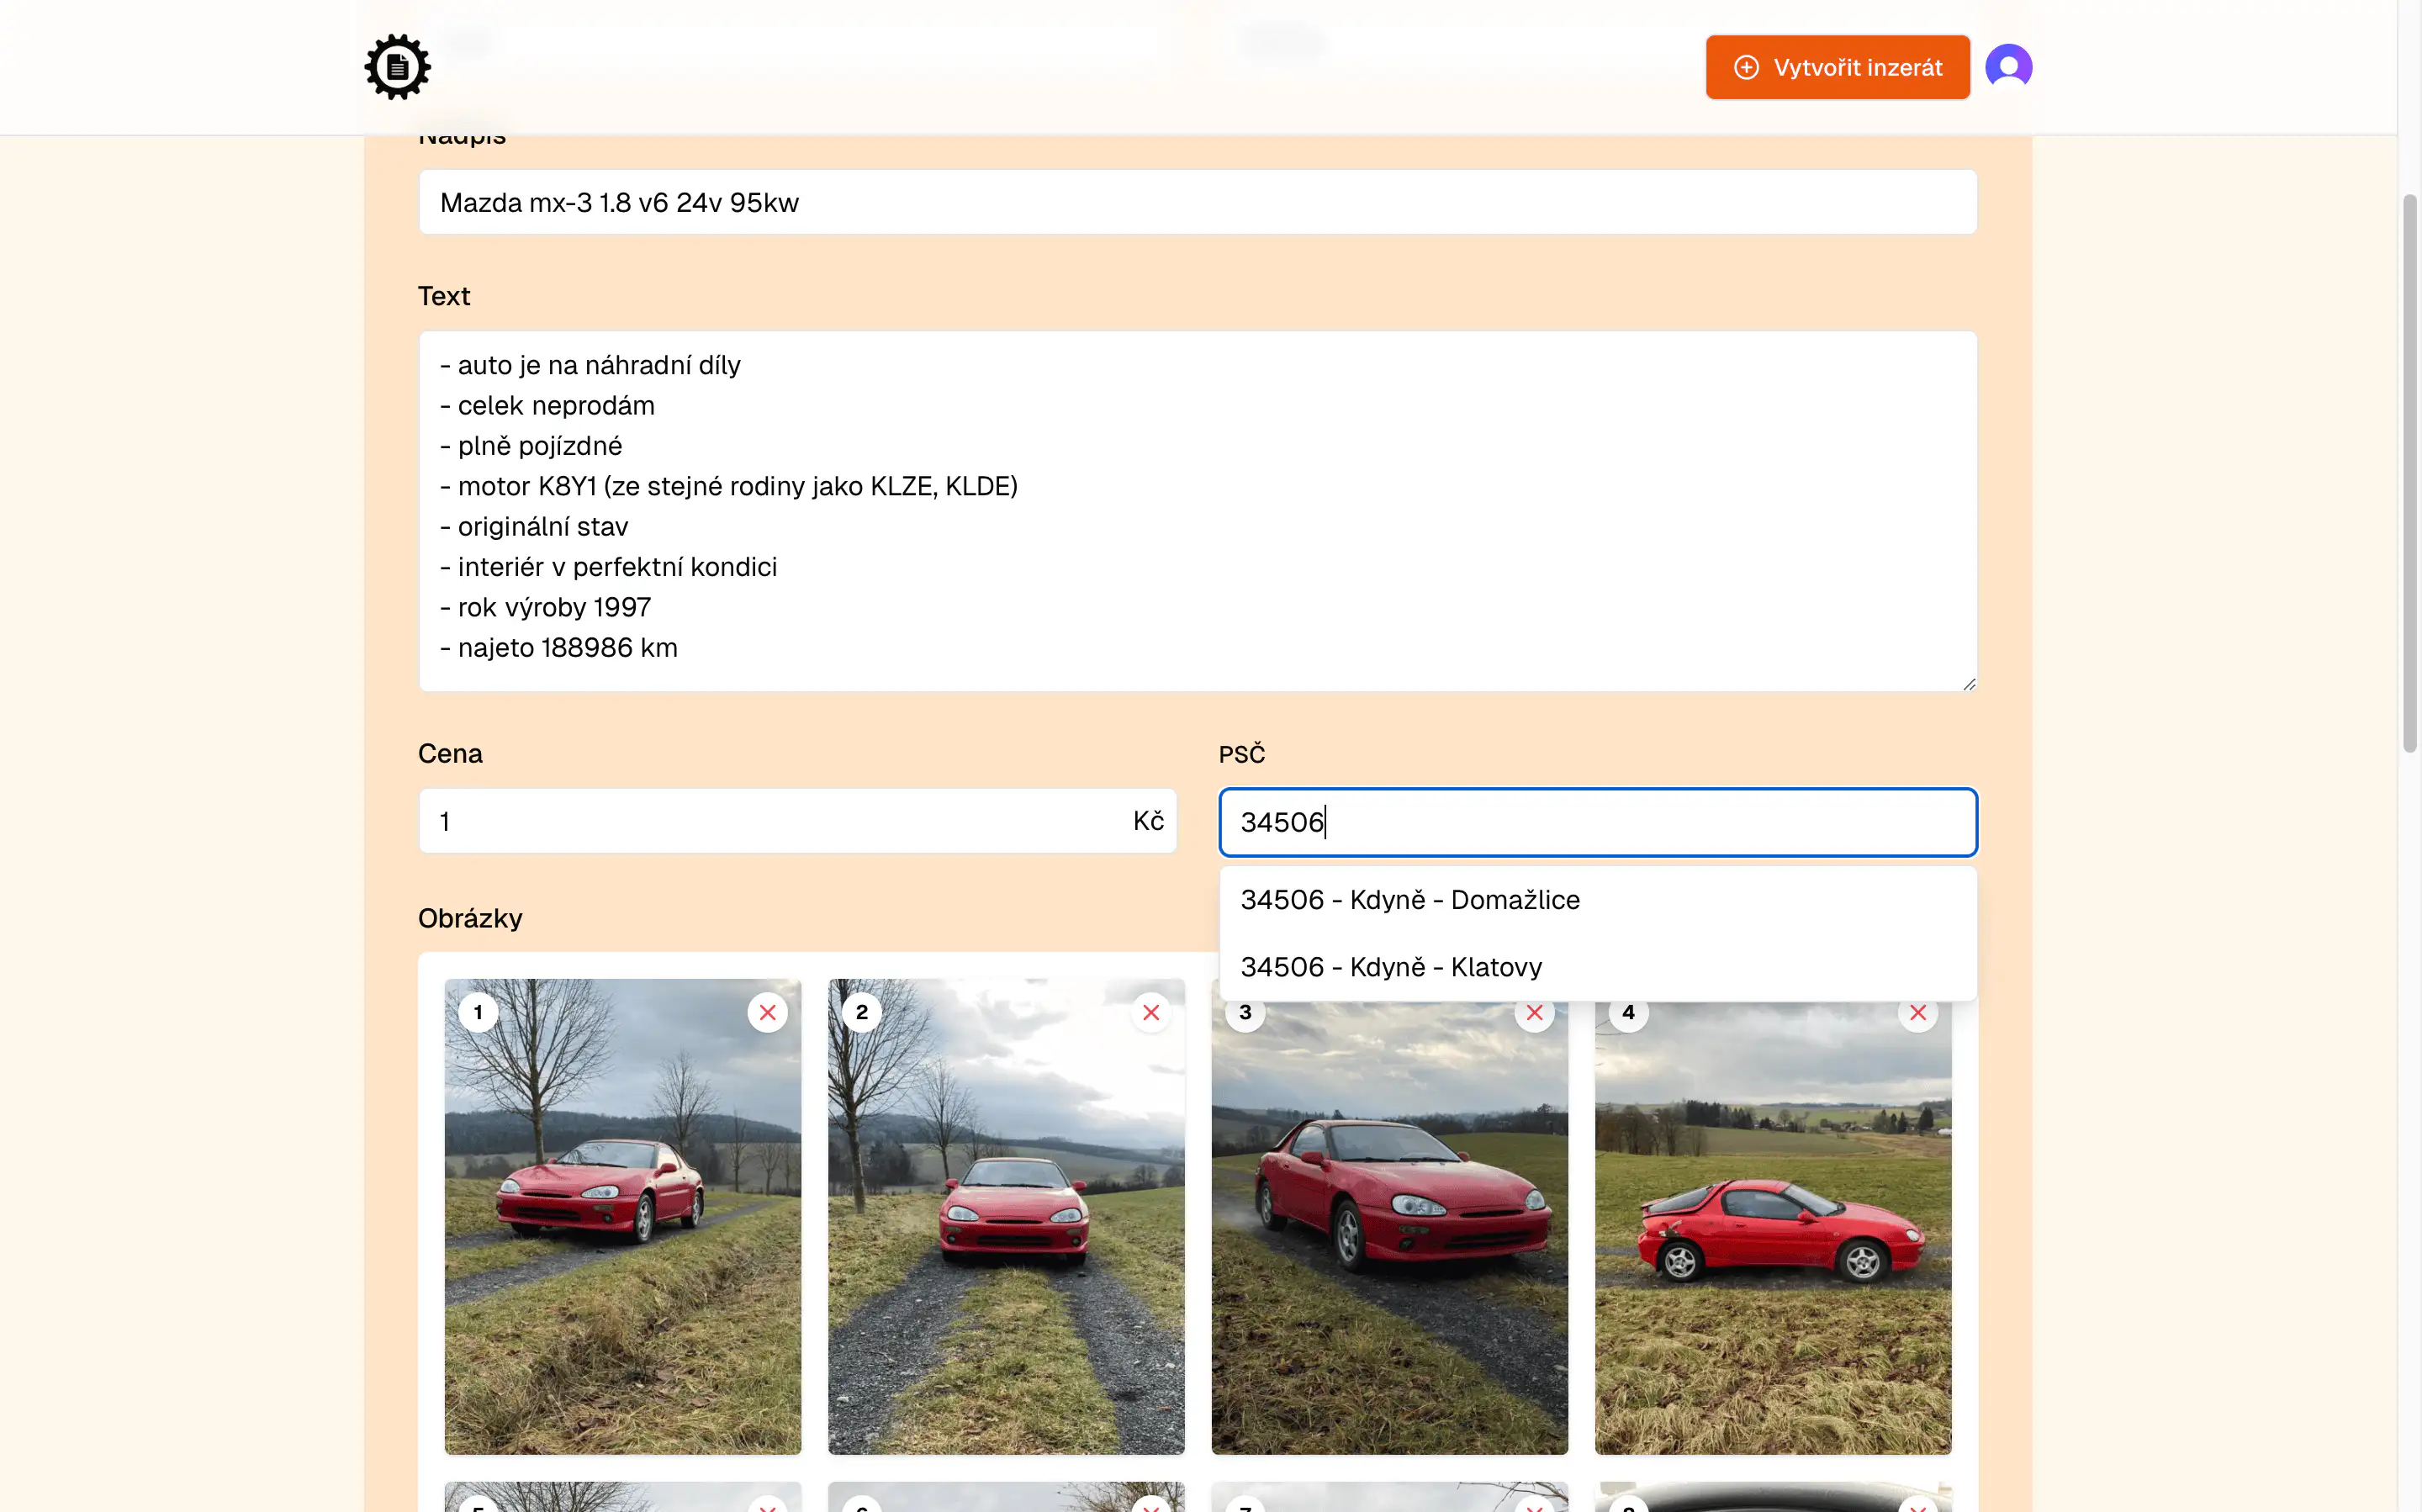This screenshot has width=2422, height=1512.
Task: Click the Nadpis title field
Action: (x=1197, y=202)
